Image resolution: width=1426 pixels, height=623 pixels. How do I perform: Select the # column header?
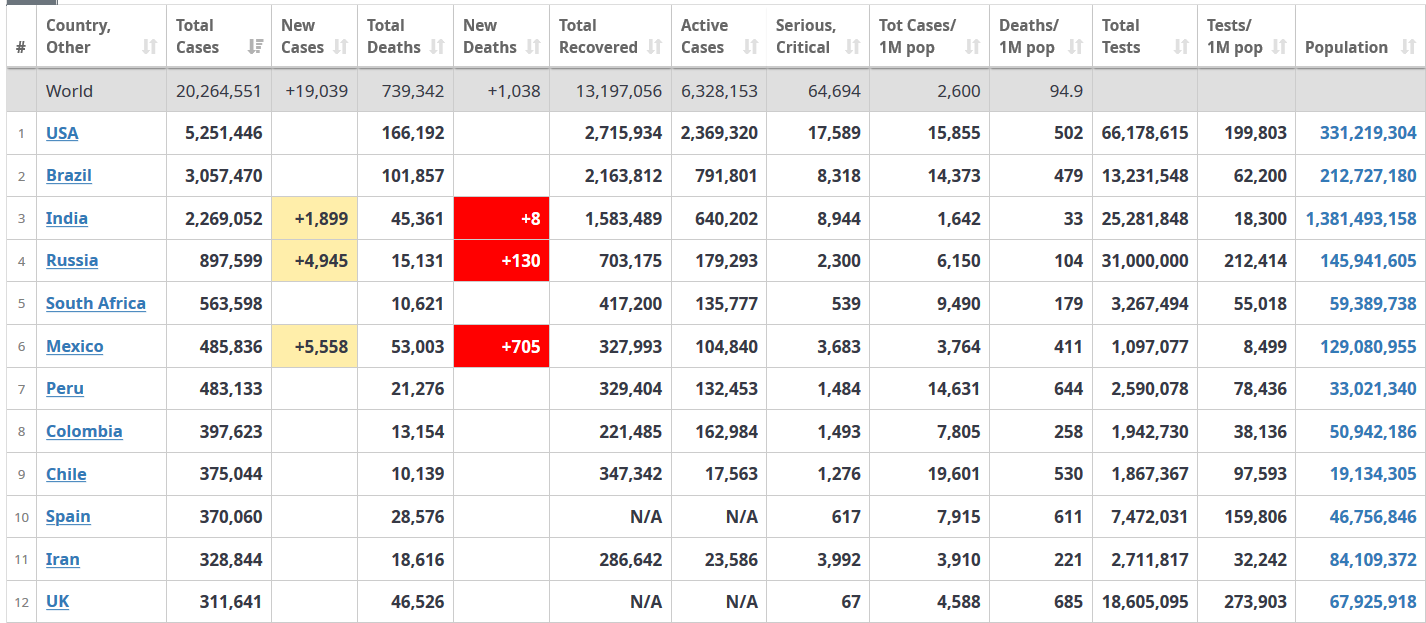[21, 37]
